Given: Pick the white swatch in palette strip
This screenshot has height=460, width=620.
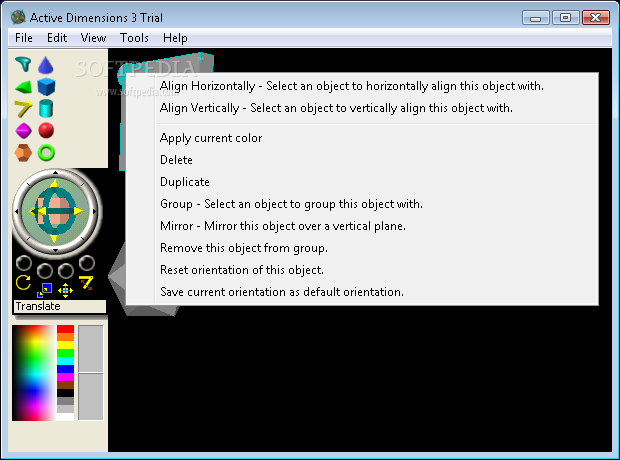Looking at the screenshot, I should coord(65,417).
